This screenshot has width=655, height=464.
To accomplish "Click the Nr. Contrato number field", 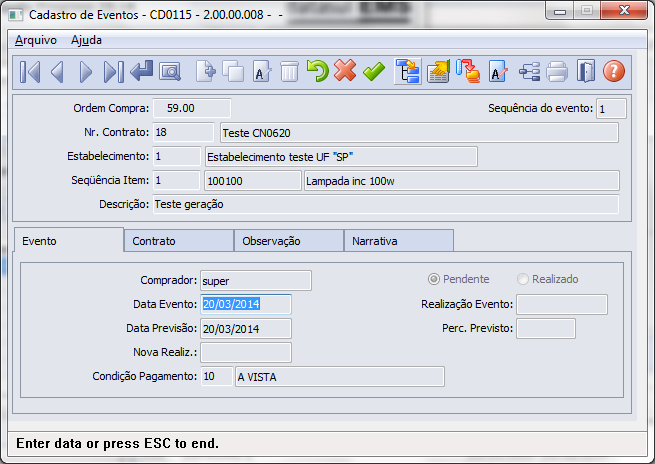I will [183, 132].
